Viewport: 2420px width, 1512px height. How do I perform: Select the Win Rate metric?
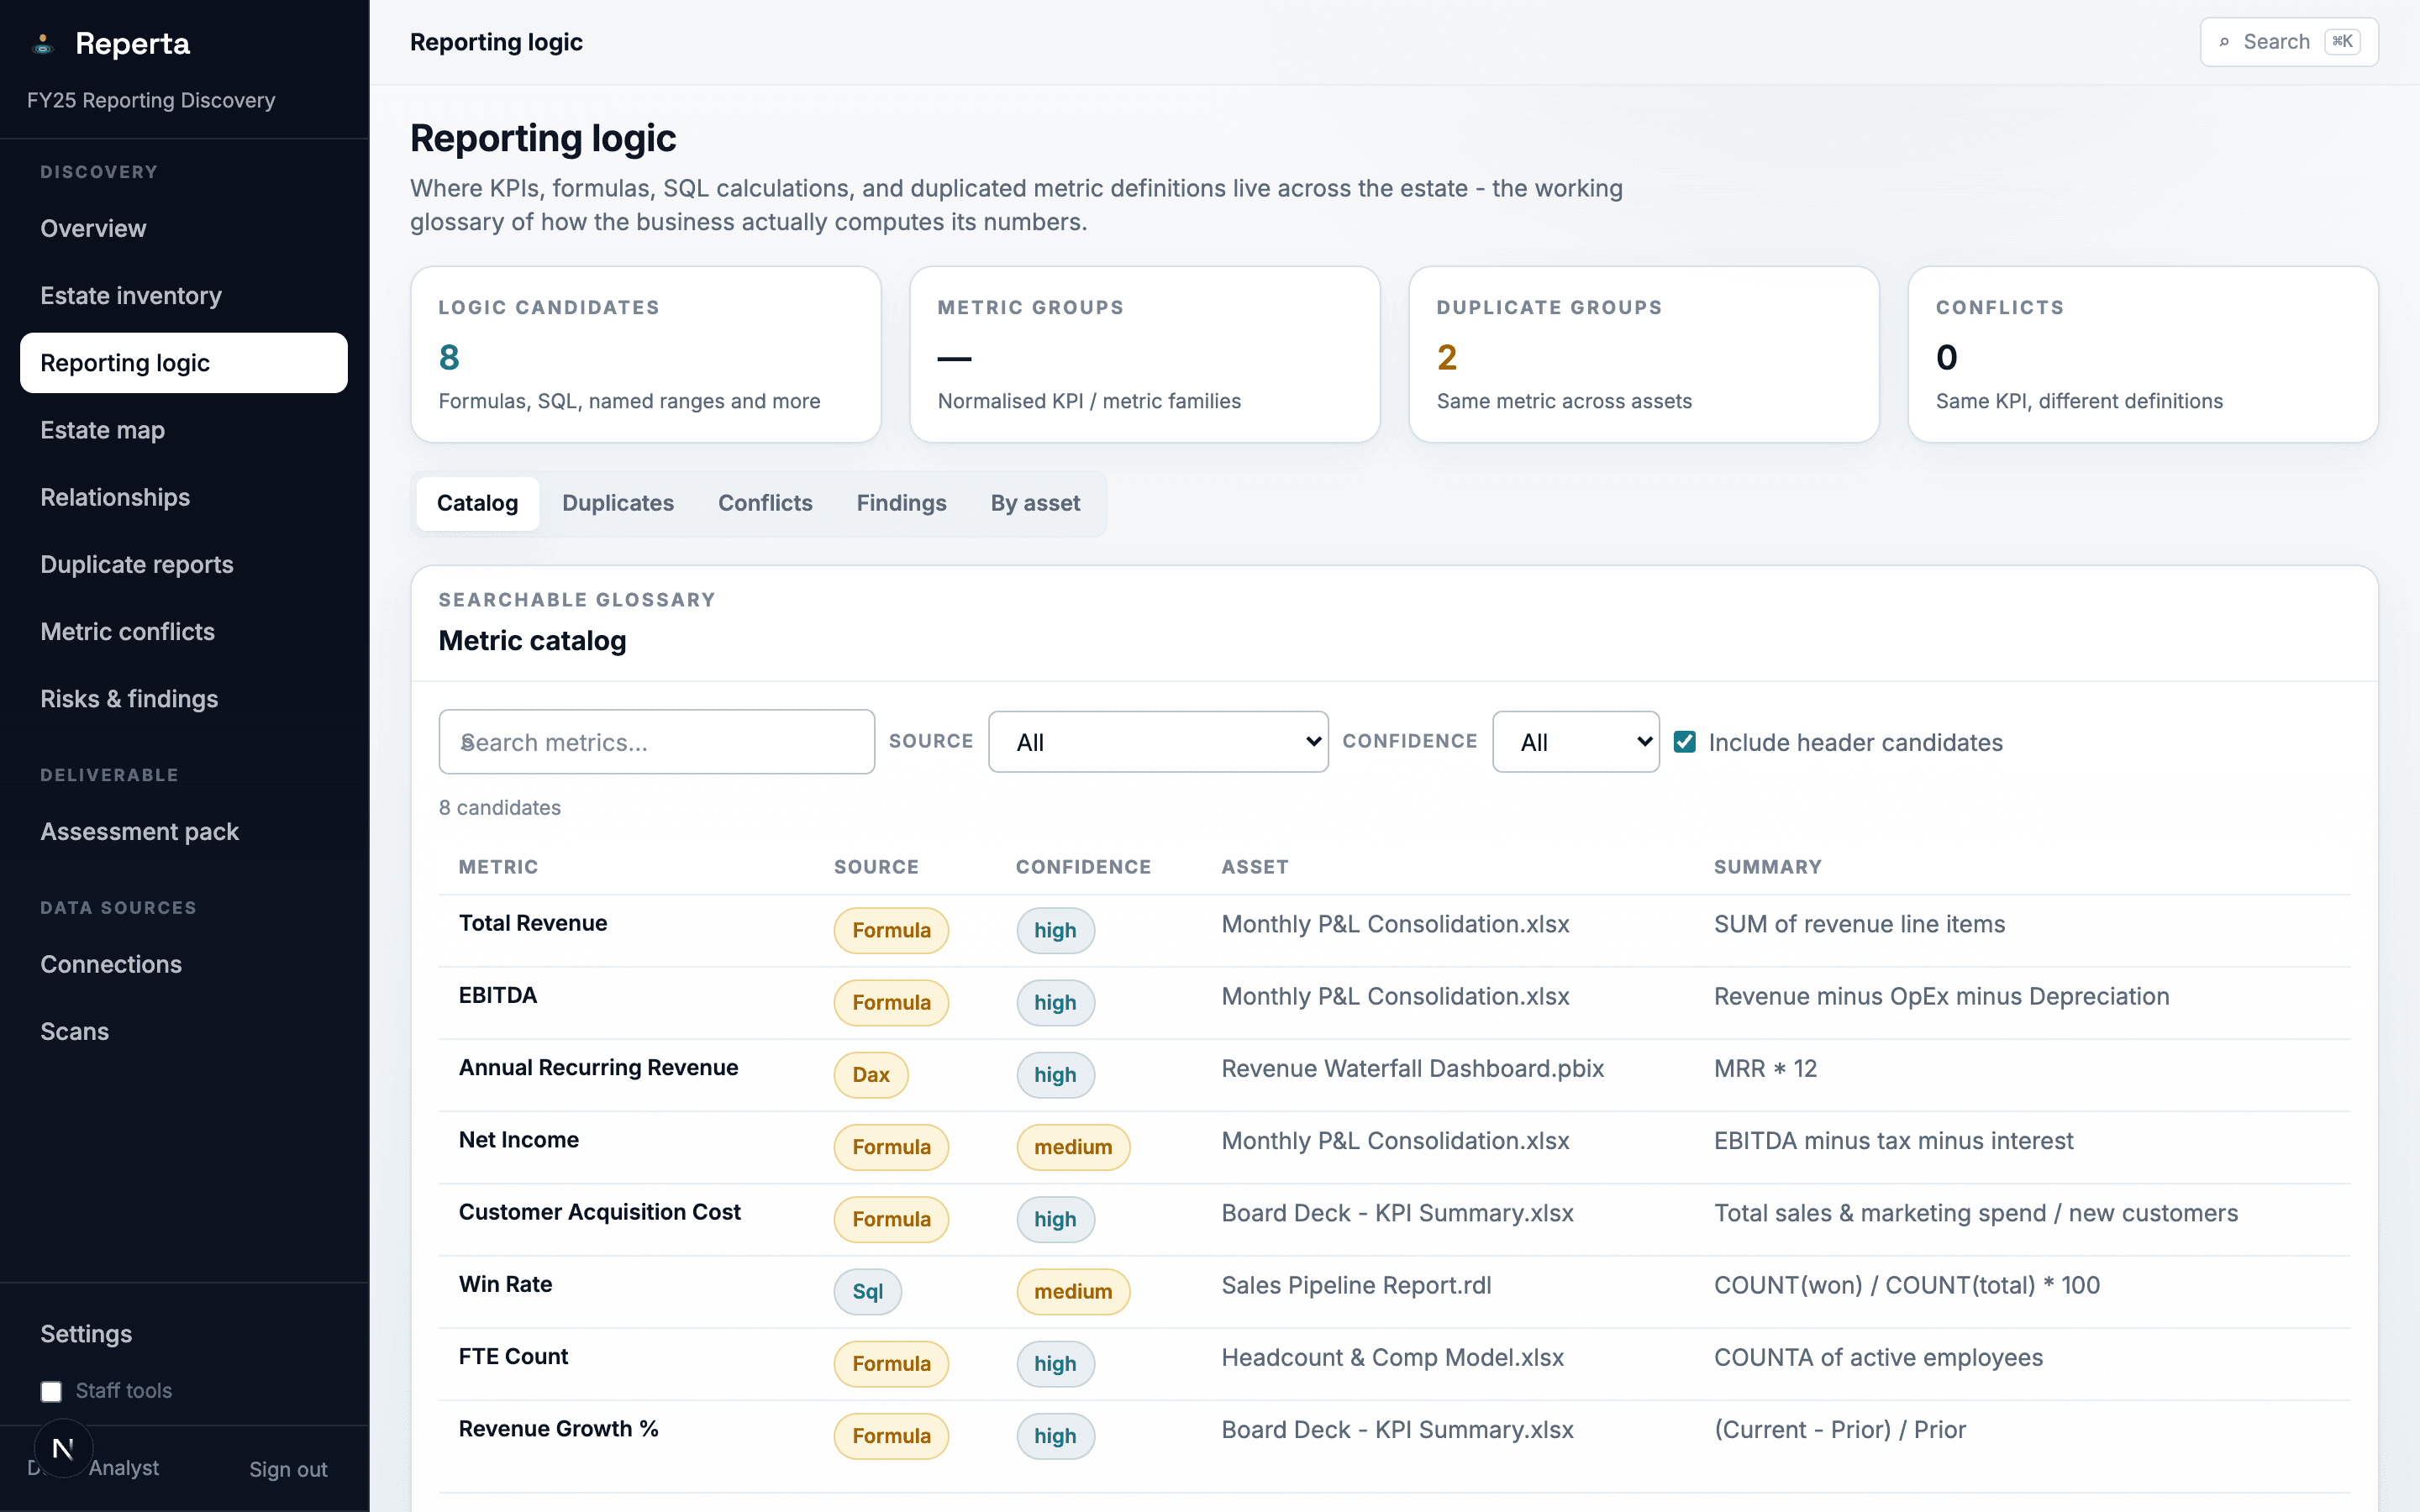click(505, 1284)
